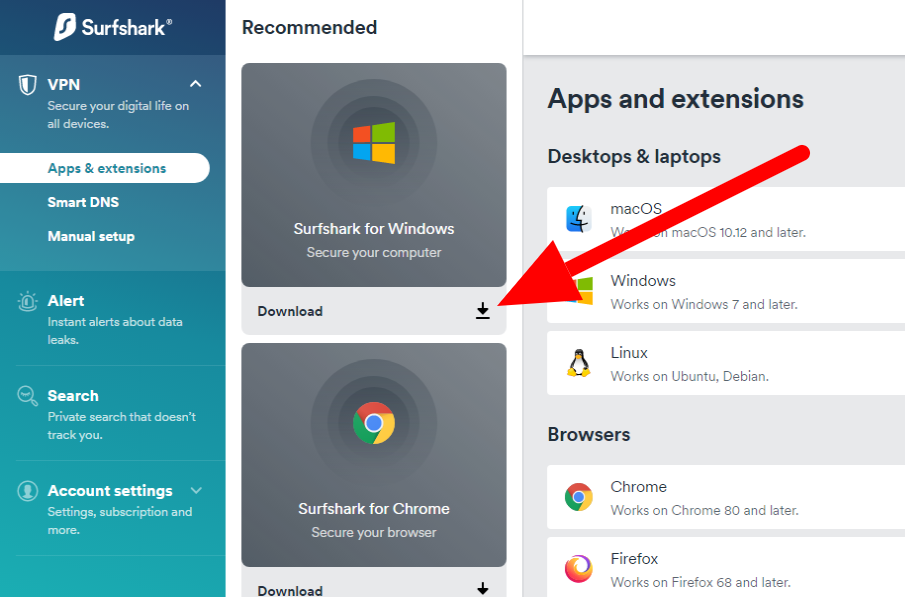Click the Linux penguin icon
This screenshot has width=905, height=597.
[x=579, y=363]
